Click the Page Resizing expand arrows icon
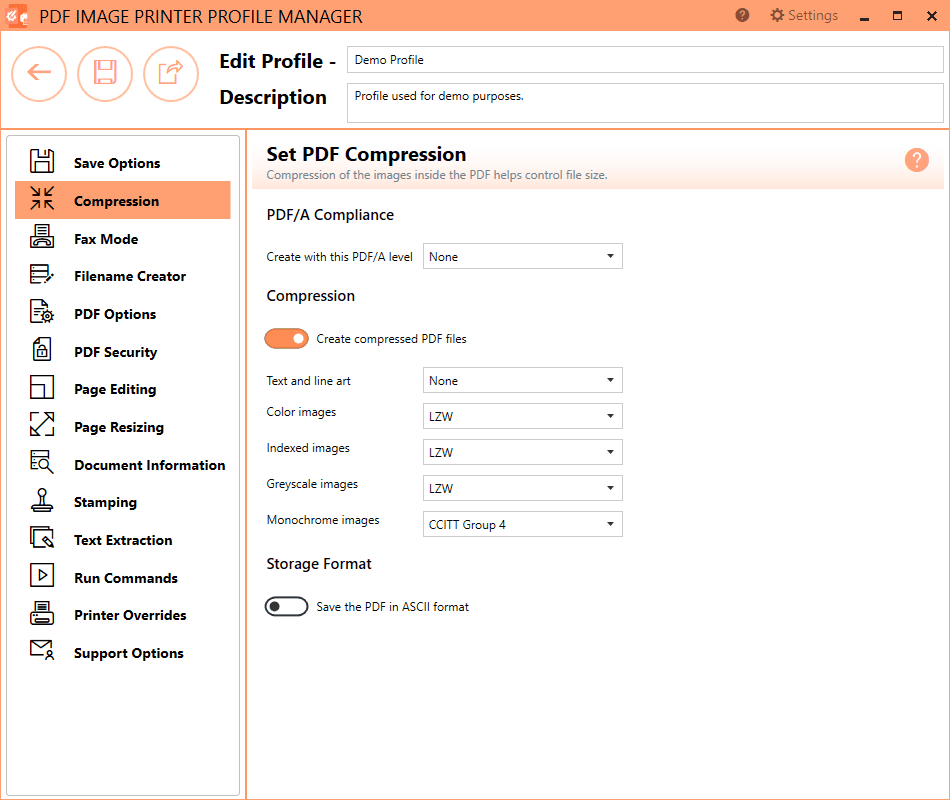This screenshot has width=950, height=800. pos(42,425)
